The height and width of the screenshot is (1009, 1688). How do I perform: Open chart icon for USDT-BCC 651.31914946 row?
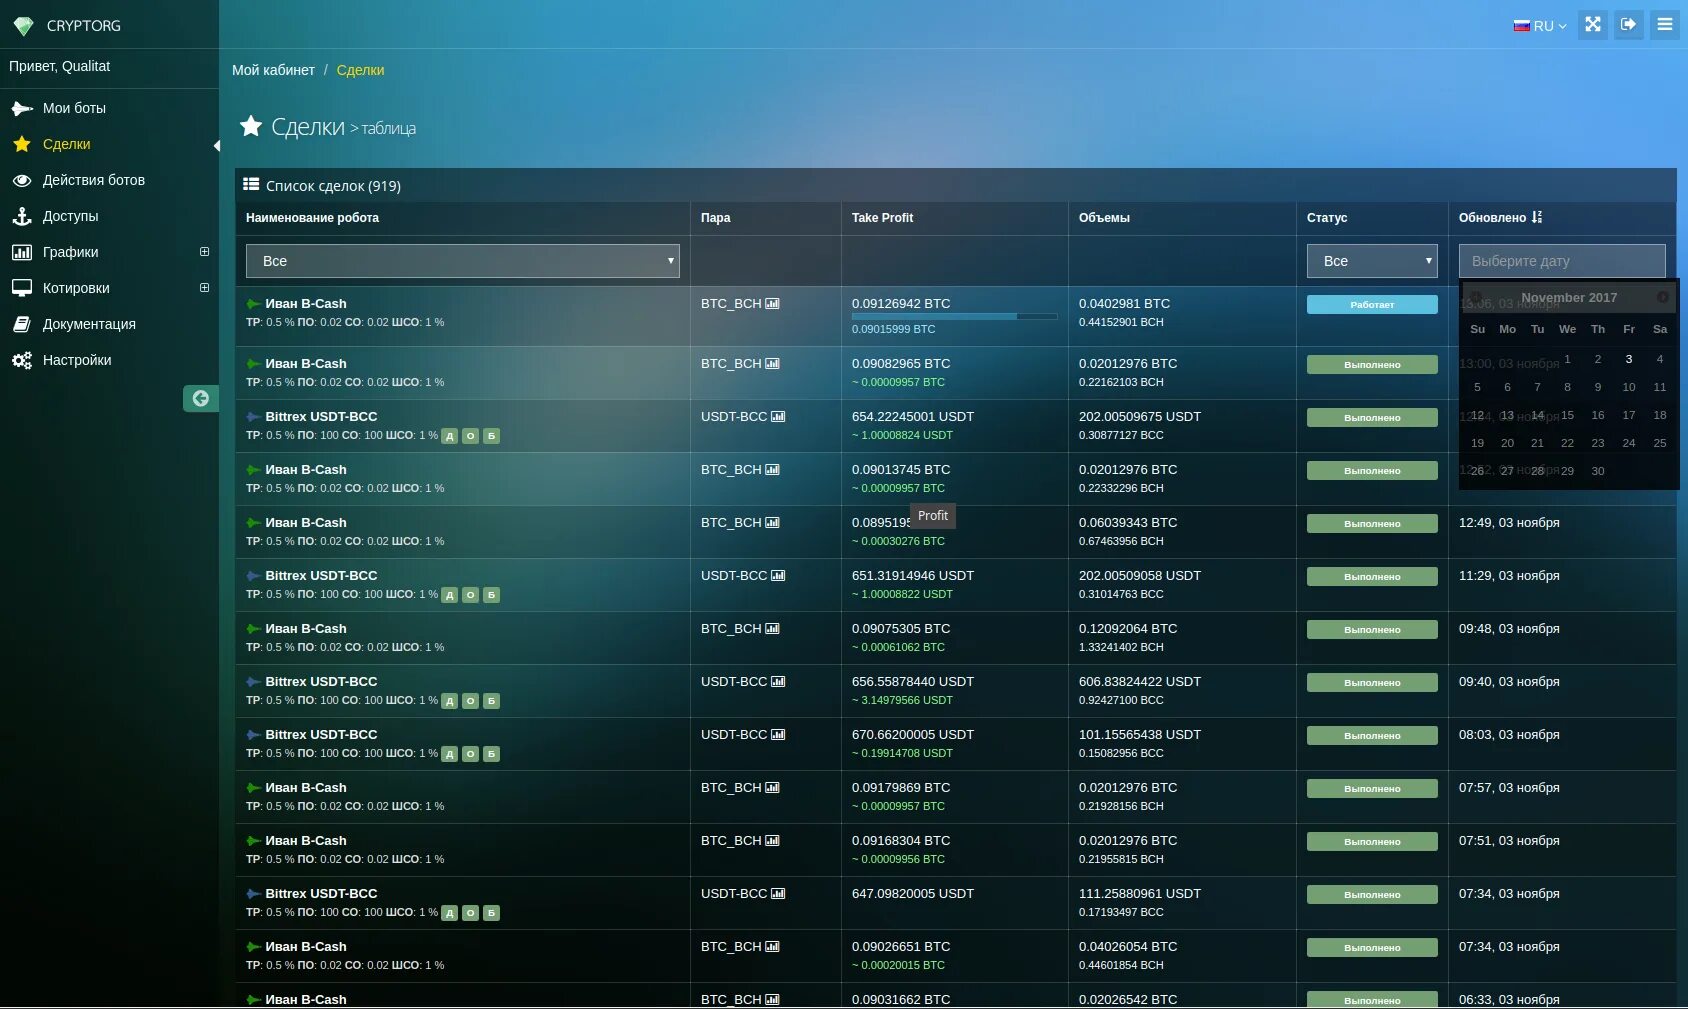click(x=778, y=576)
